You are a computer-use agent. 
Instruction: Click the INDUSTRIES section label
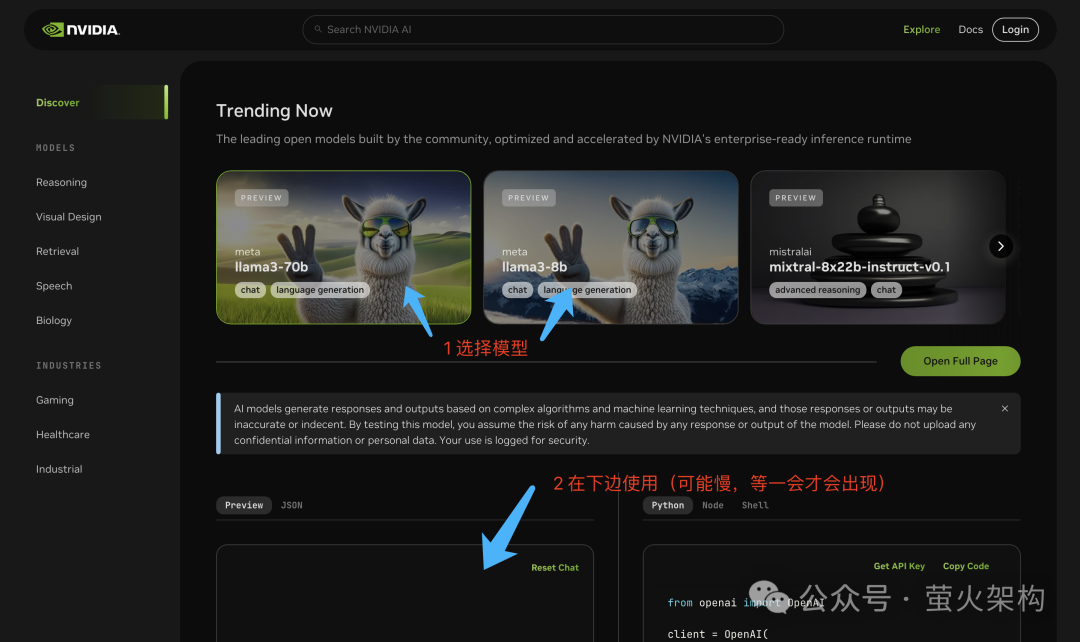tap(68, 366)
